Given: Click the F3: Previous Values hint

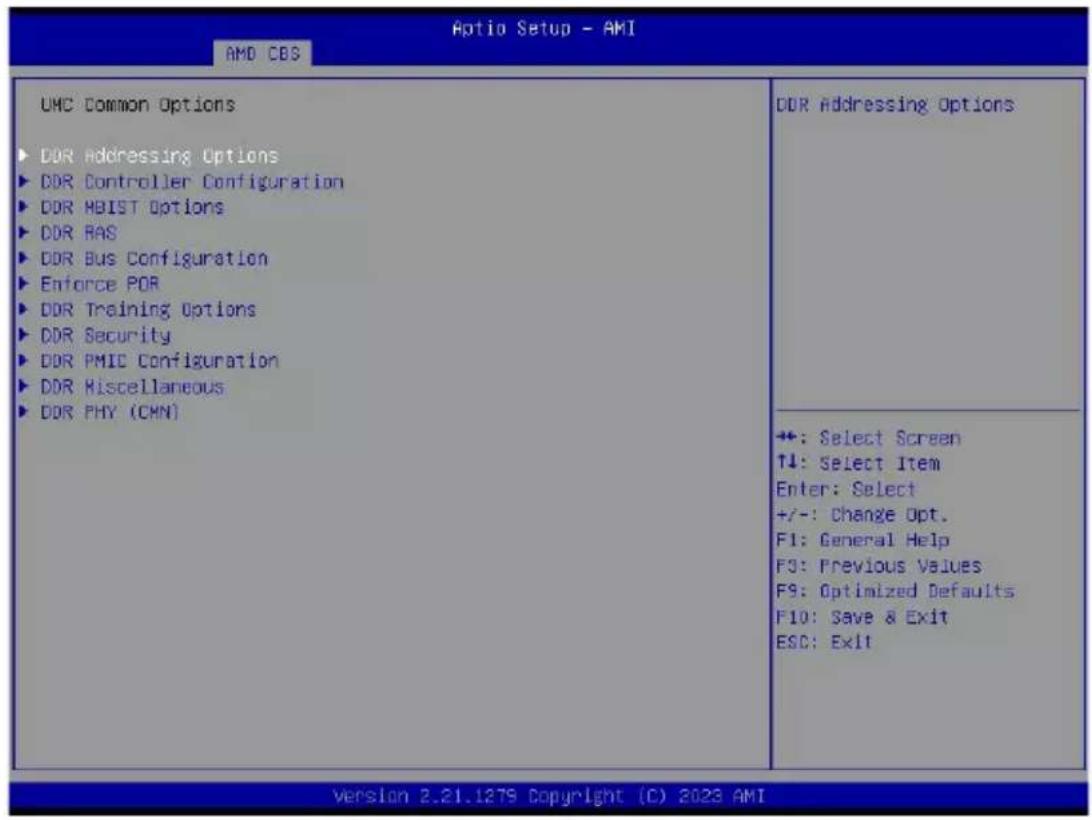Looking at the screenshot, I should (879, 566).
